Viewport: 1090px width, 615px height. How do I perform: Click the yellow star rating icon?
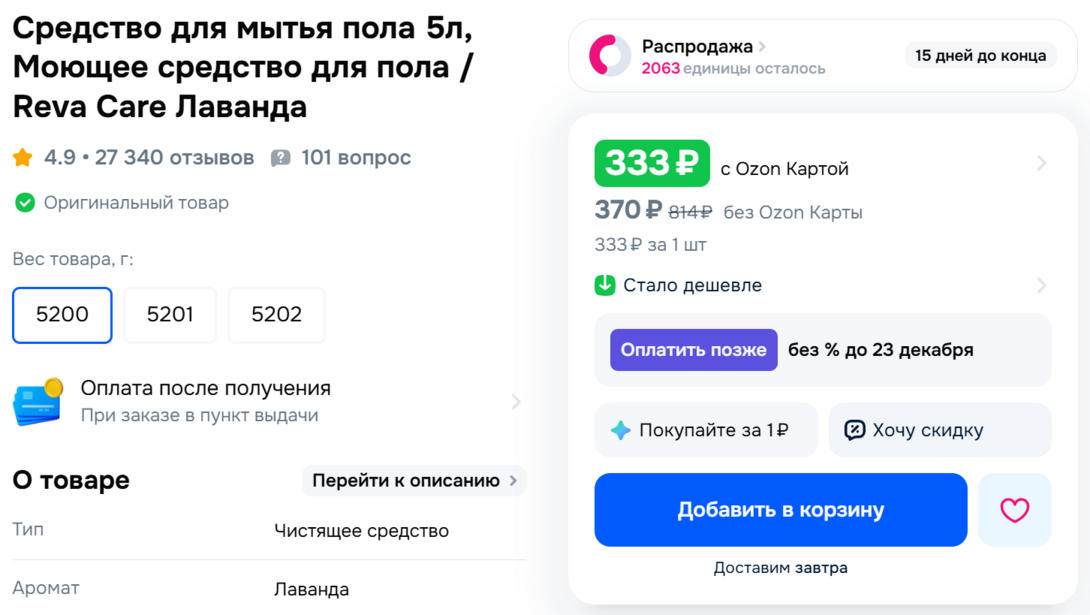(21, 157)
